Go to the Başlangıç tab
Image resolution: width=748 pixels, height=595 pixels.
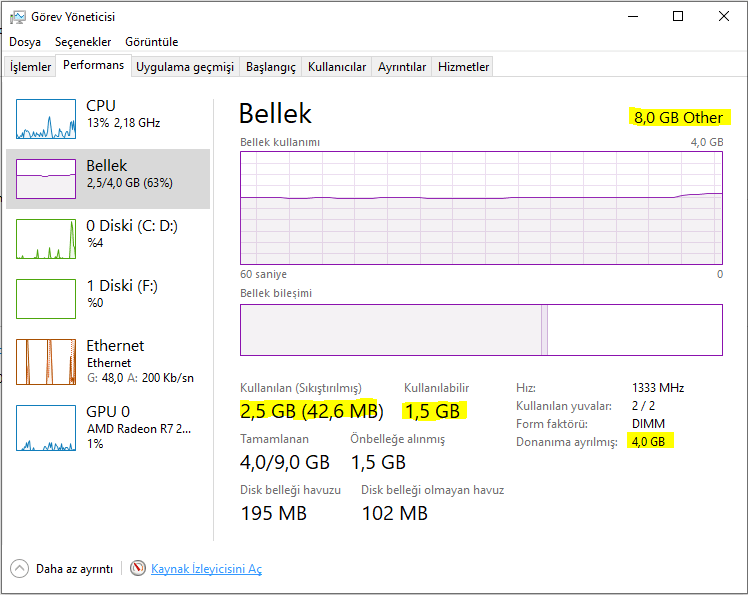271,67
